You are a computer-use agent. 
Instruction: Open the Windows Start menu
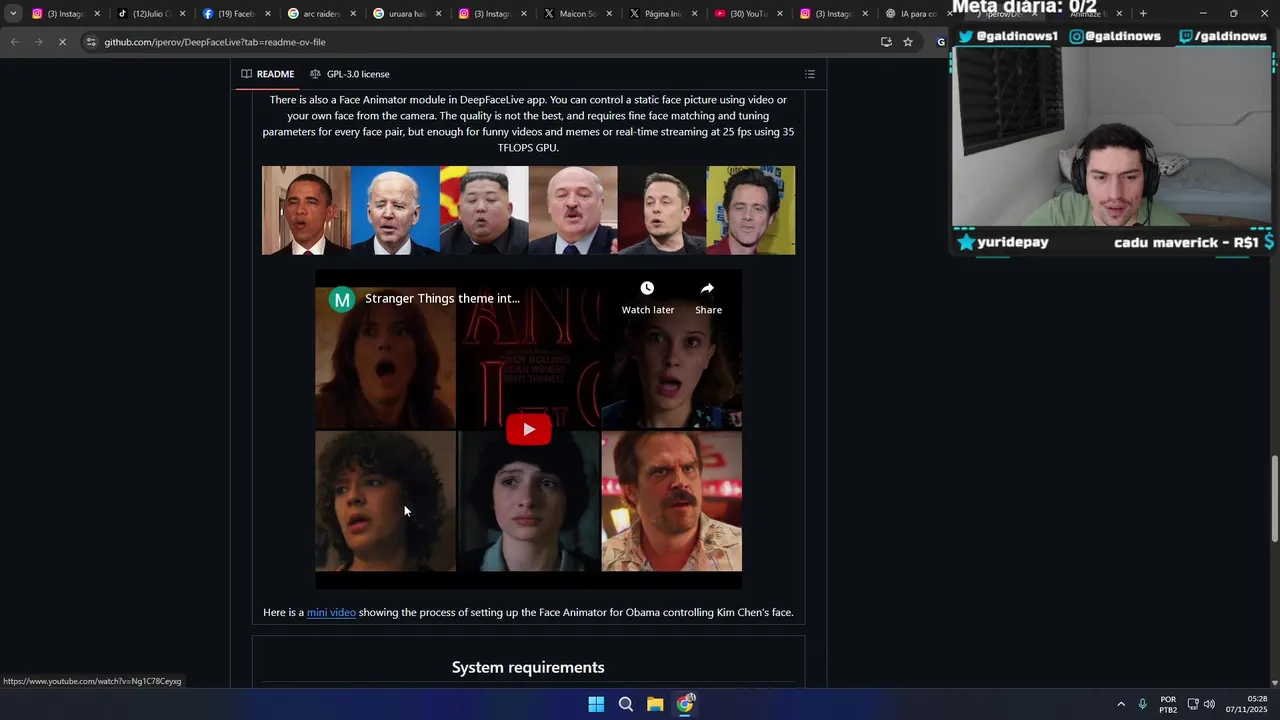pyautogui.click(x=596, y=704)
